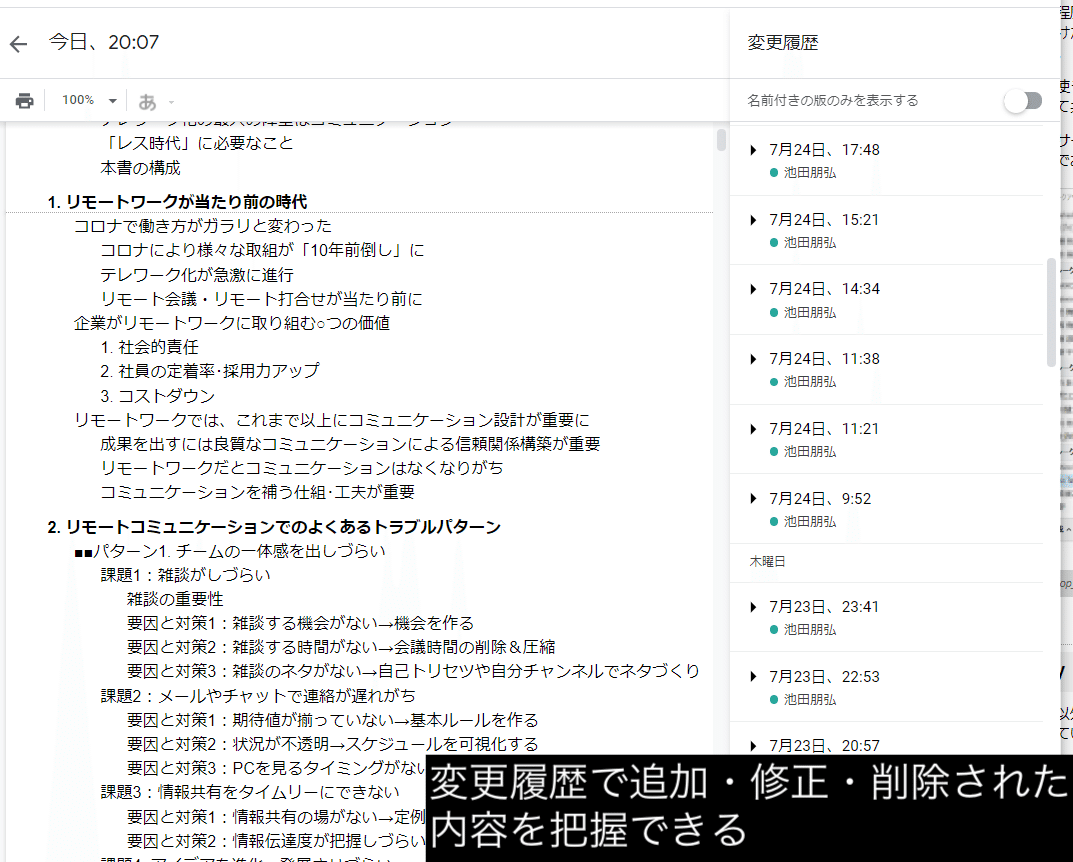Image resolution: width=1073 pixels, height=862 pixels.
Task: Click the Print icon in the toolbar
Action: [x=24, y=100]
